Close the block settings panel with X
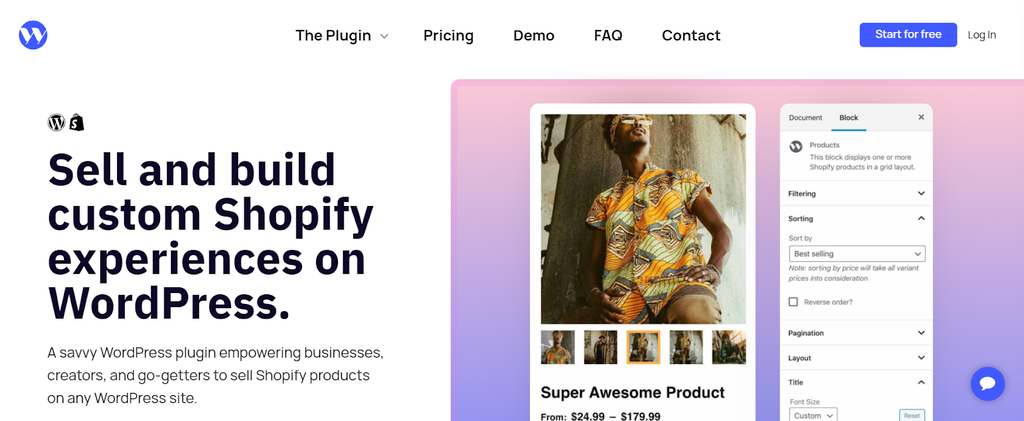The image size is (1024, 421). point(921,117)
